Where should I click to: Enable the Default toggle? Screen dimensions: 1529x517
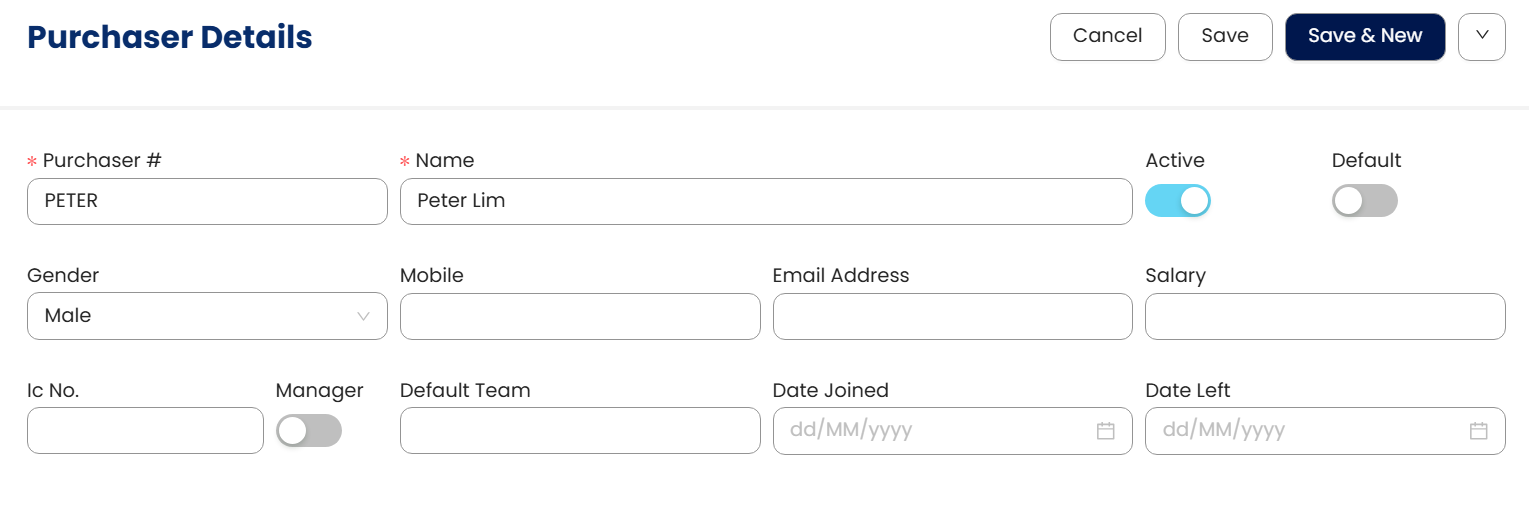[1364, 201]
